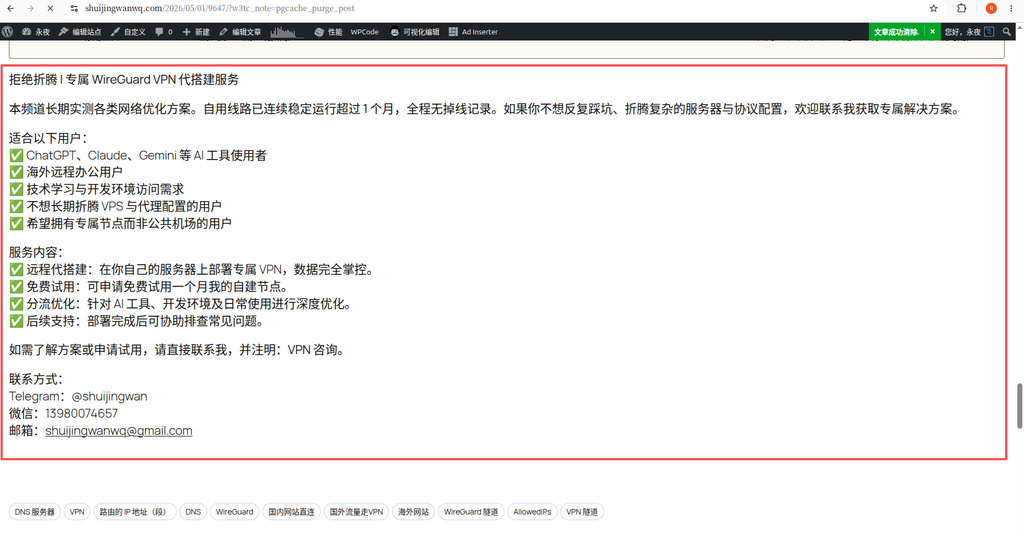The width and height of the screenshot is (1024, 534).
Task: Click the Telegram @shuijingwan text
Action: 78,396
